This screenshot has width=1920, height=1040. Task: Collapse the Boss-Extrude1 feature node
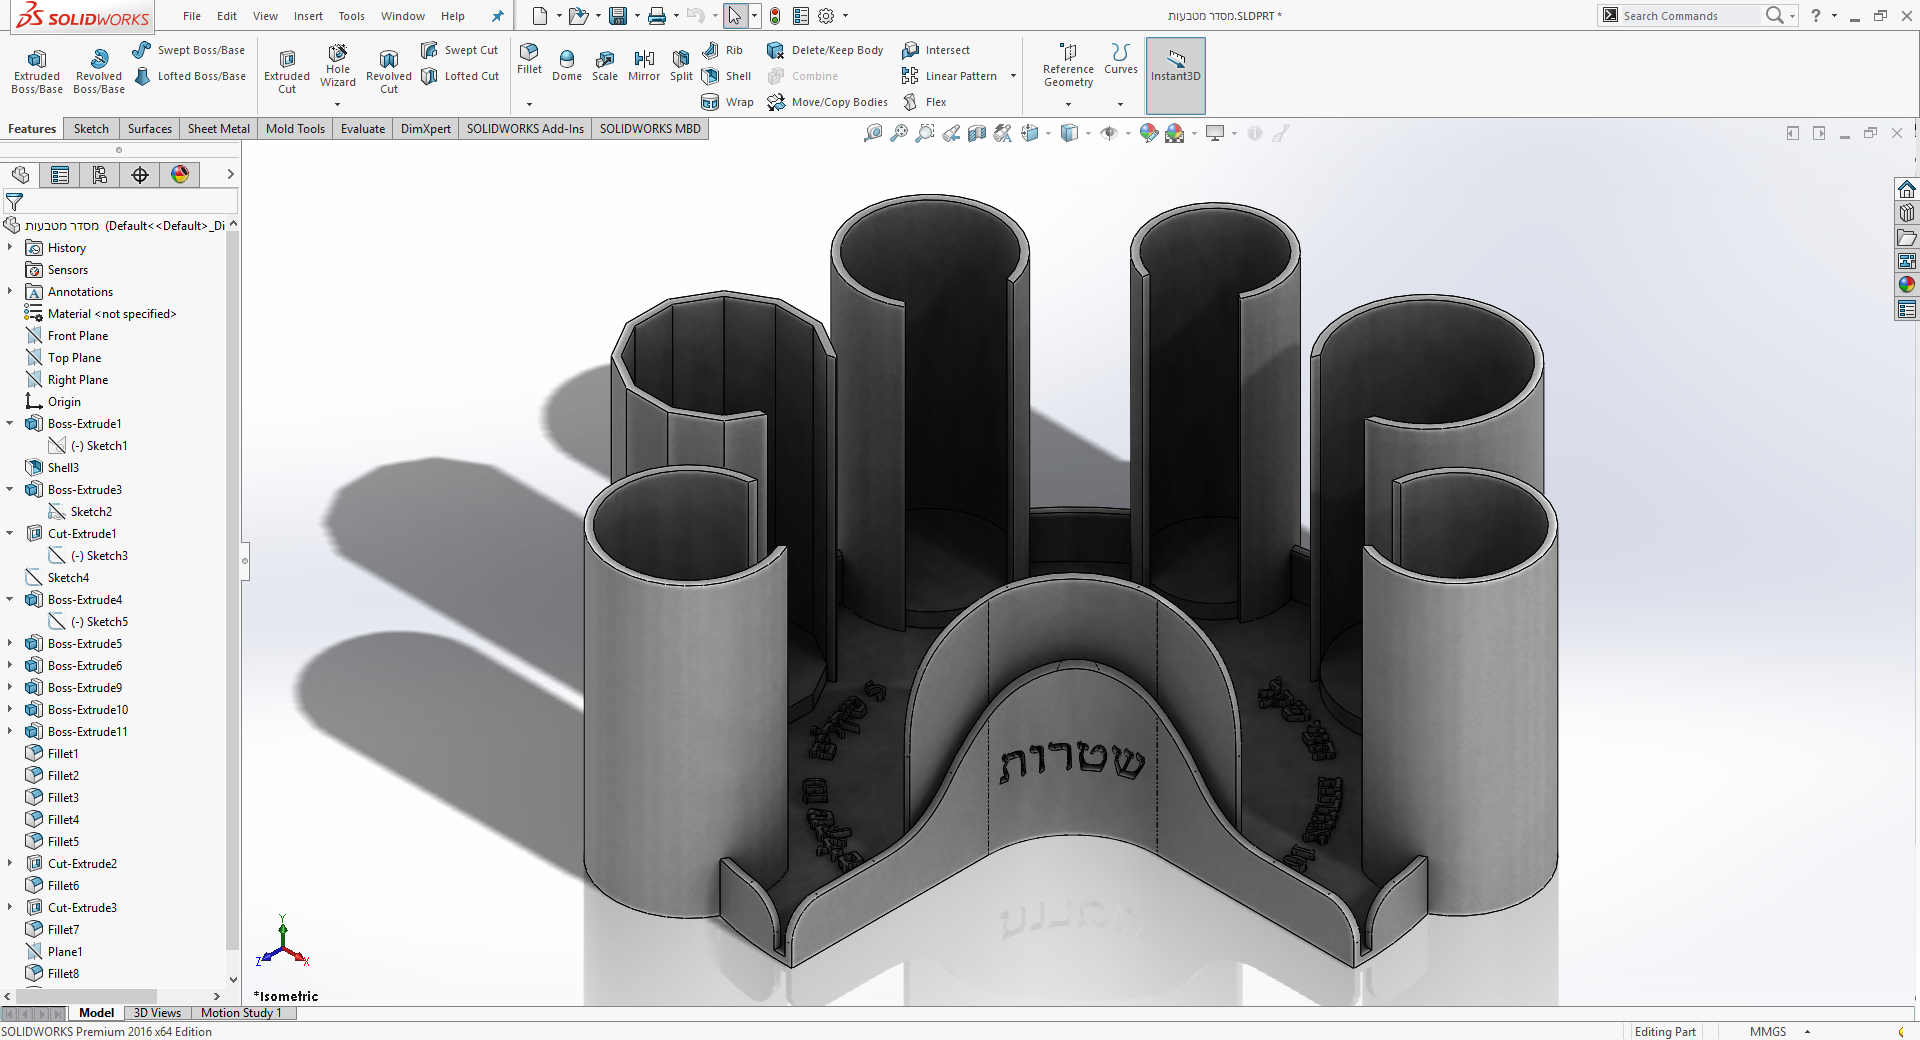tap(10, 423)
